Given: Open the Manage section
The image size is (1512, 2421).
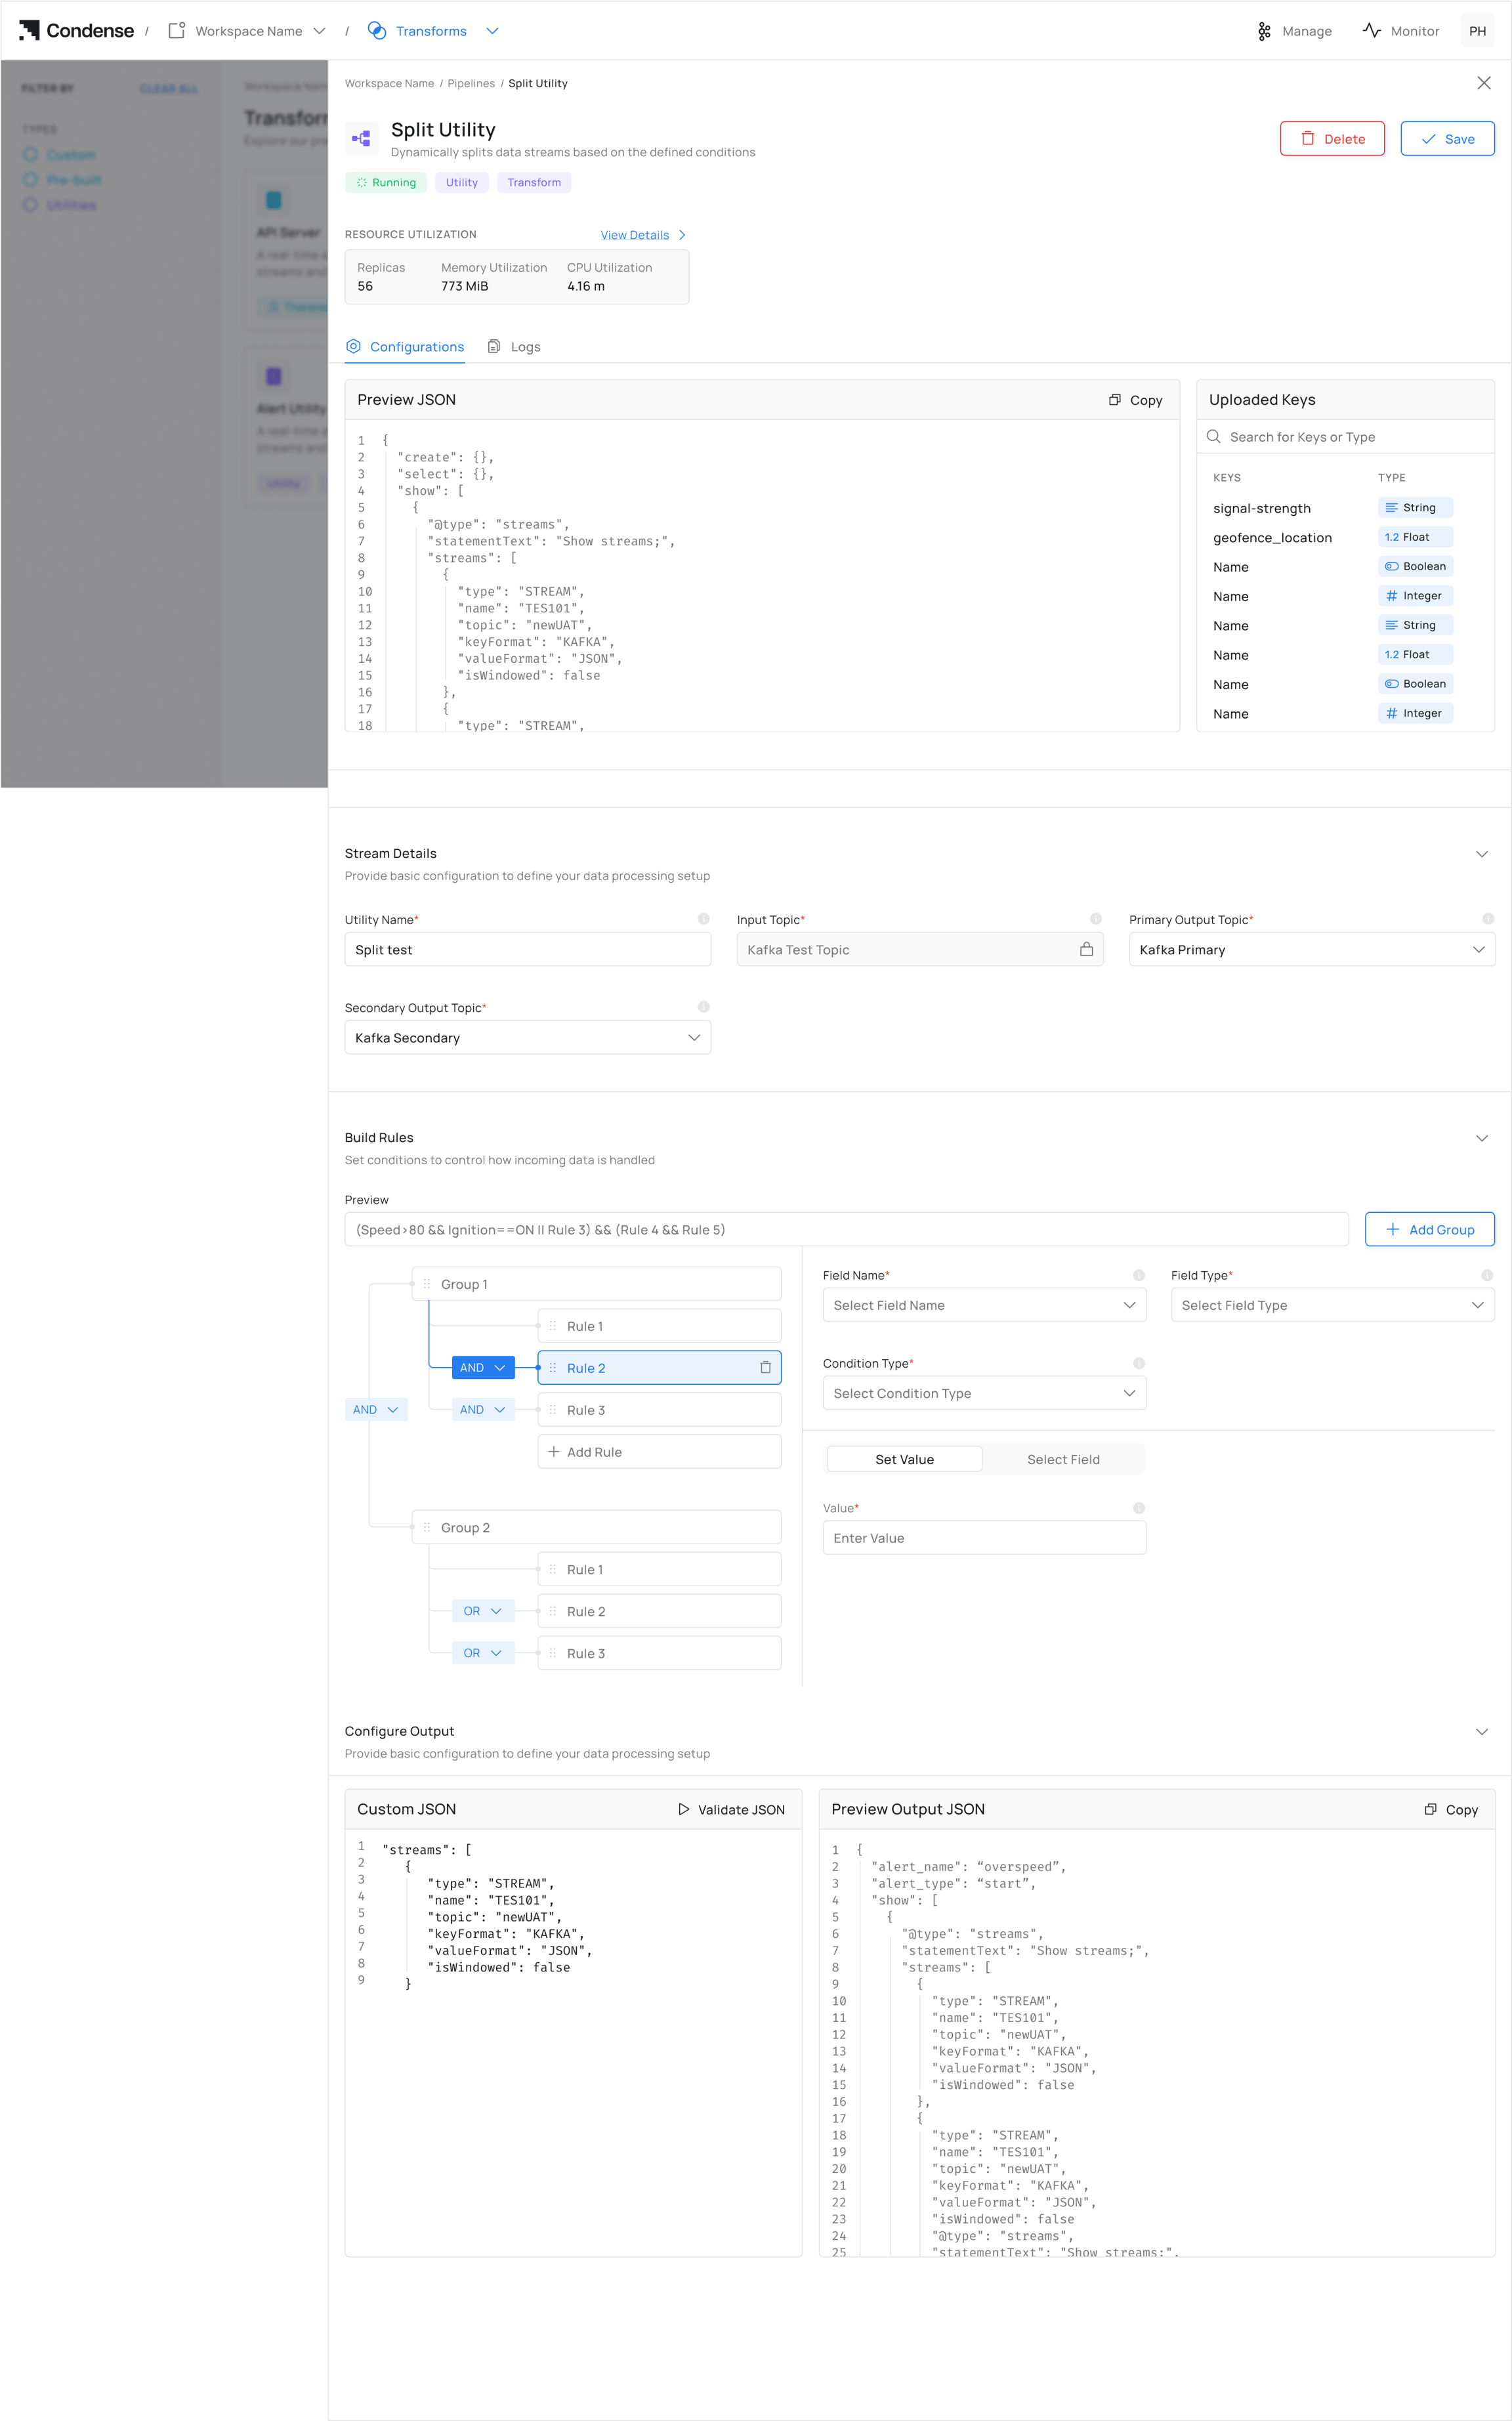Looking at the screenshot, I should 1294,31.
